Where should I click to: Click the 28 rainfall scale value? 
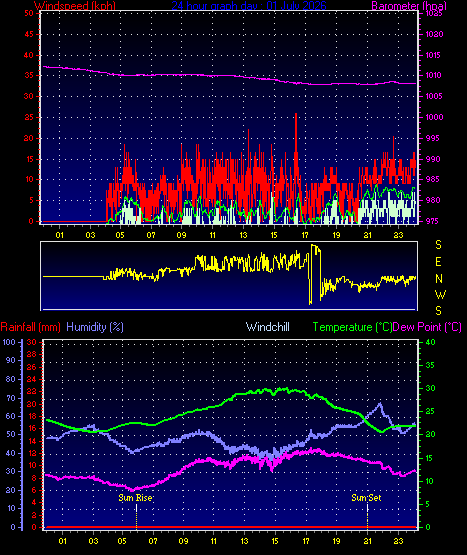click(32, 354)
